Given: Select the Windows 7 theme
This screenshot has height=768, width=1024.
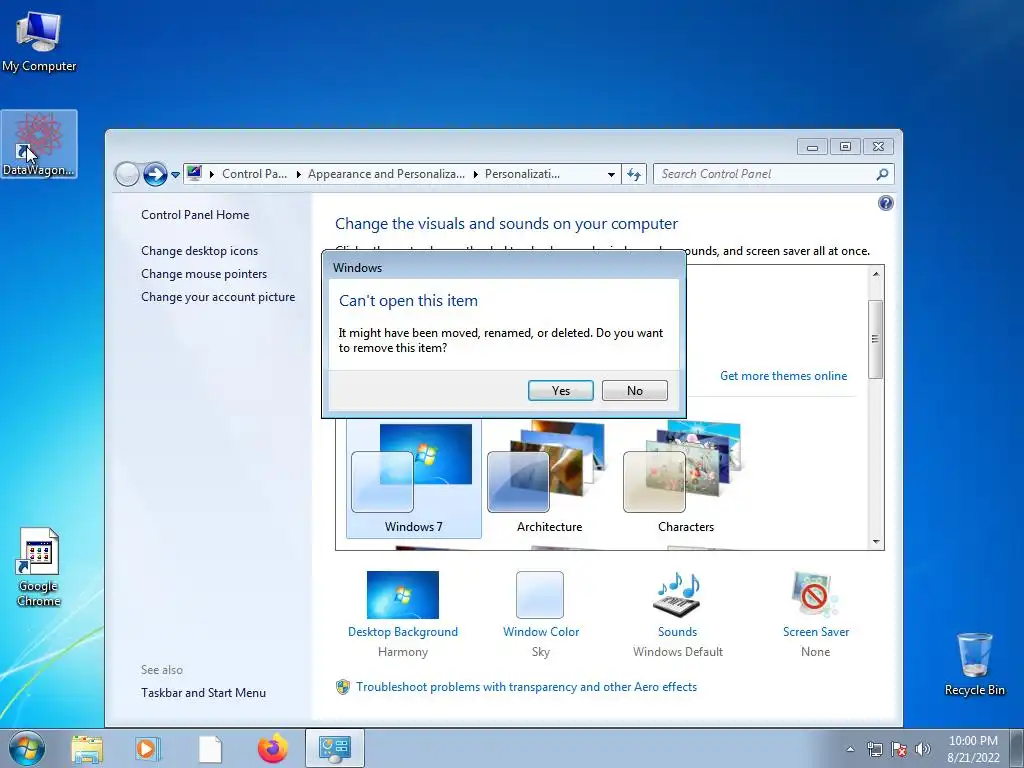Looking at the screenshot, I should pos(413,478).
